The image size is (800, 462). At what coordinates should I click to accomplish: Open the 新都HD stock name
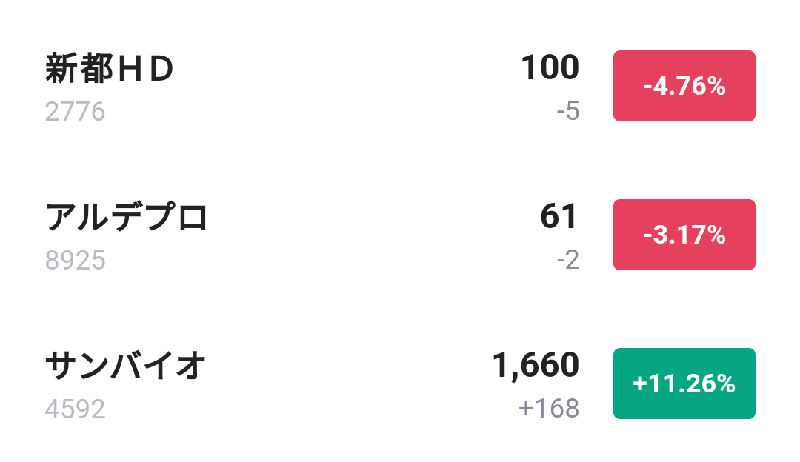pos(110,70)
